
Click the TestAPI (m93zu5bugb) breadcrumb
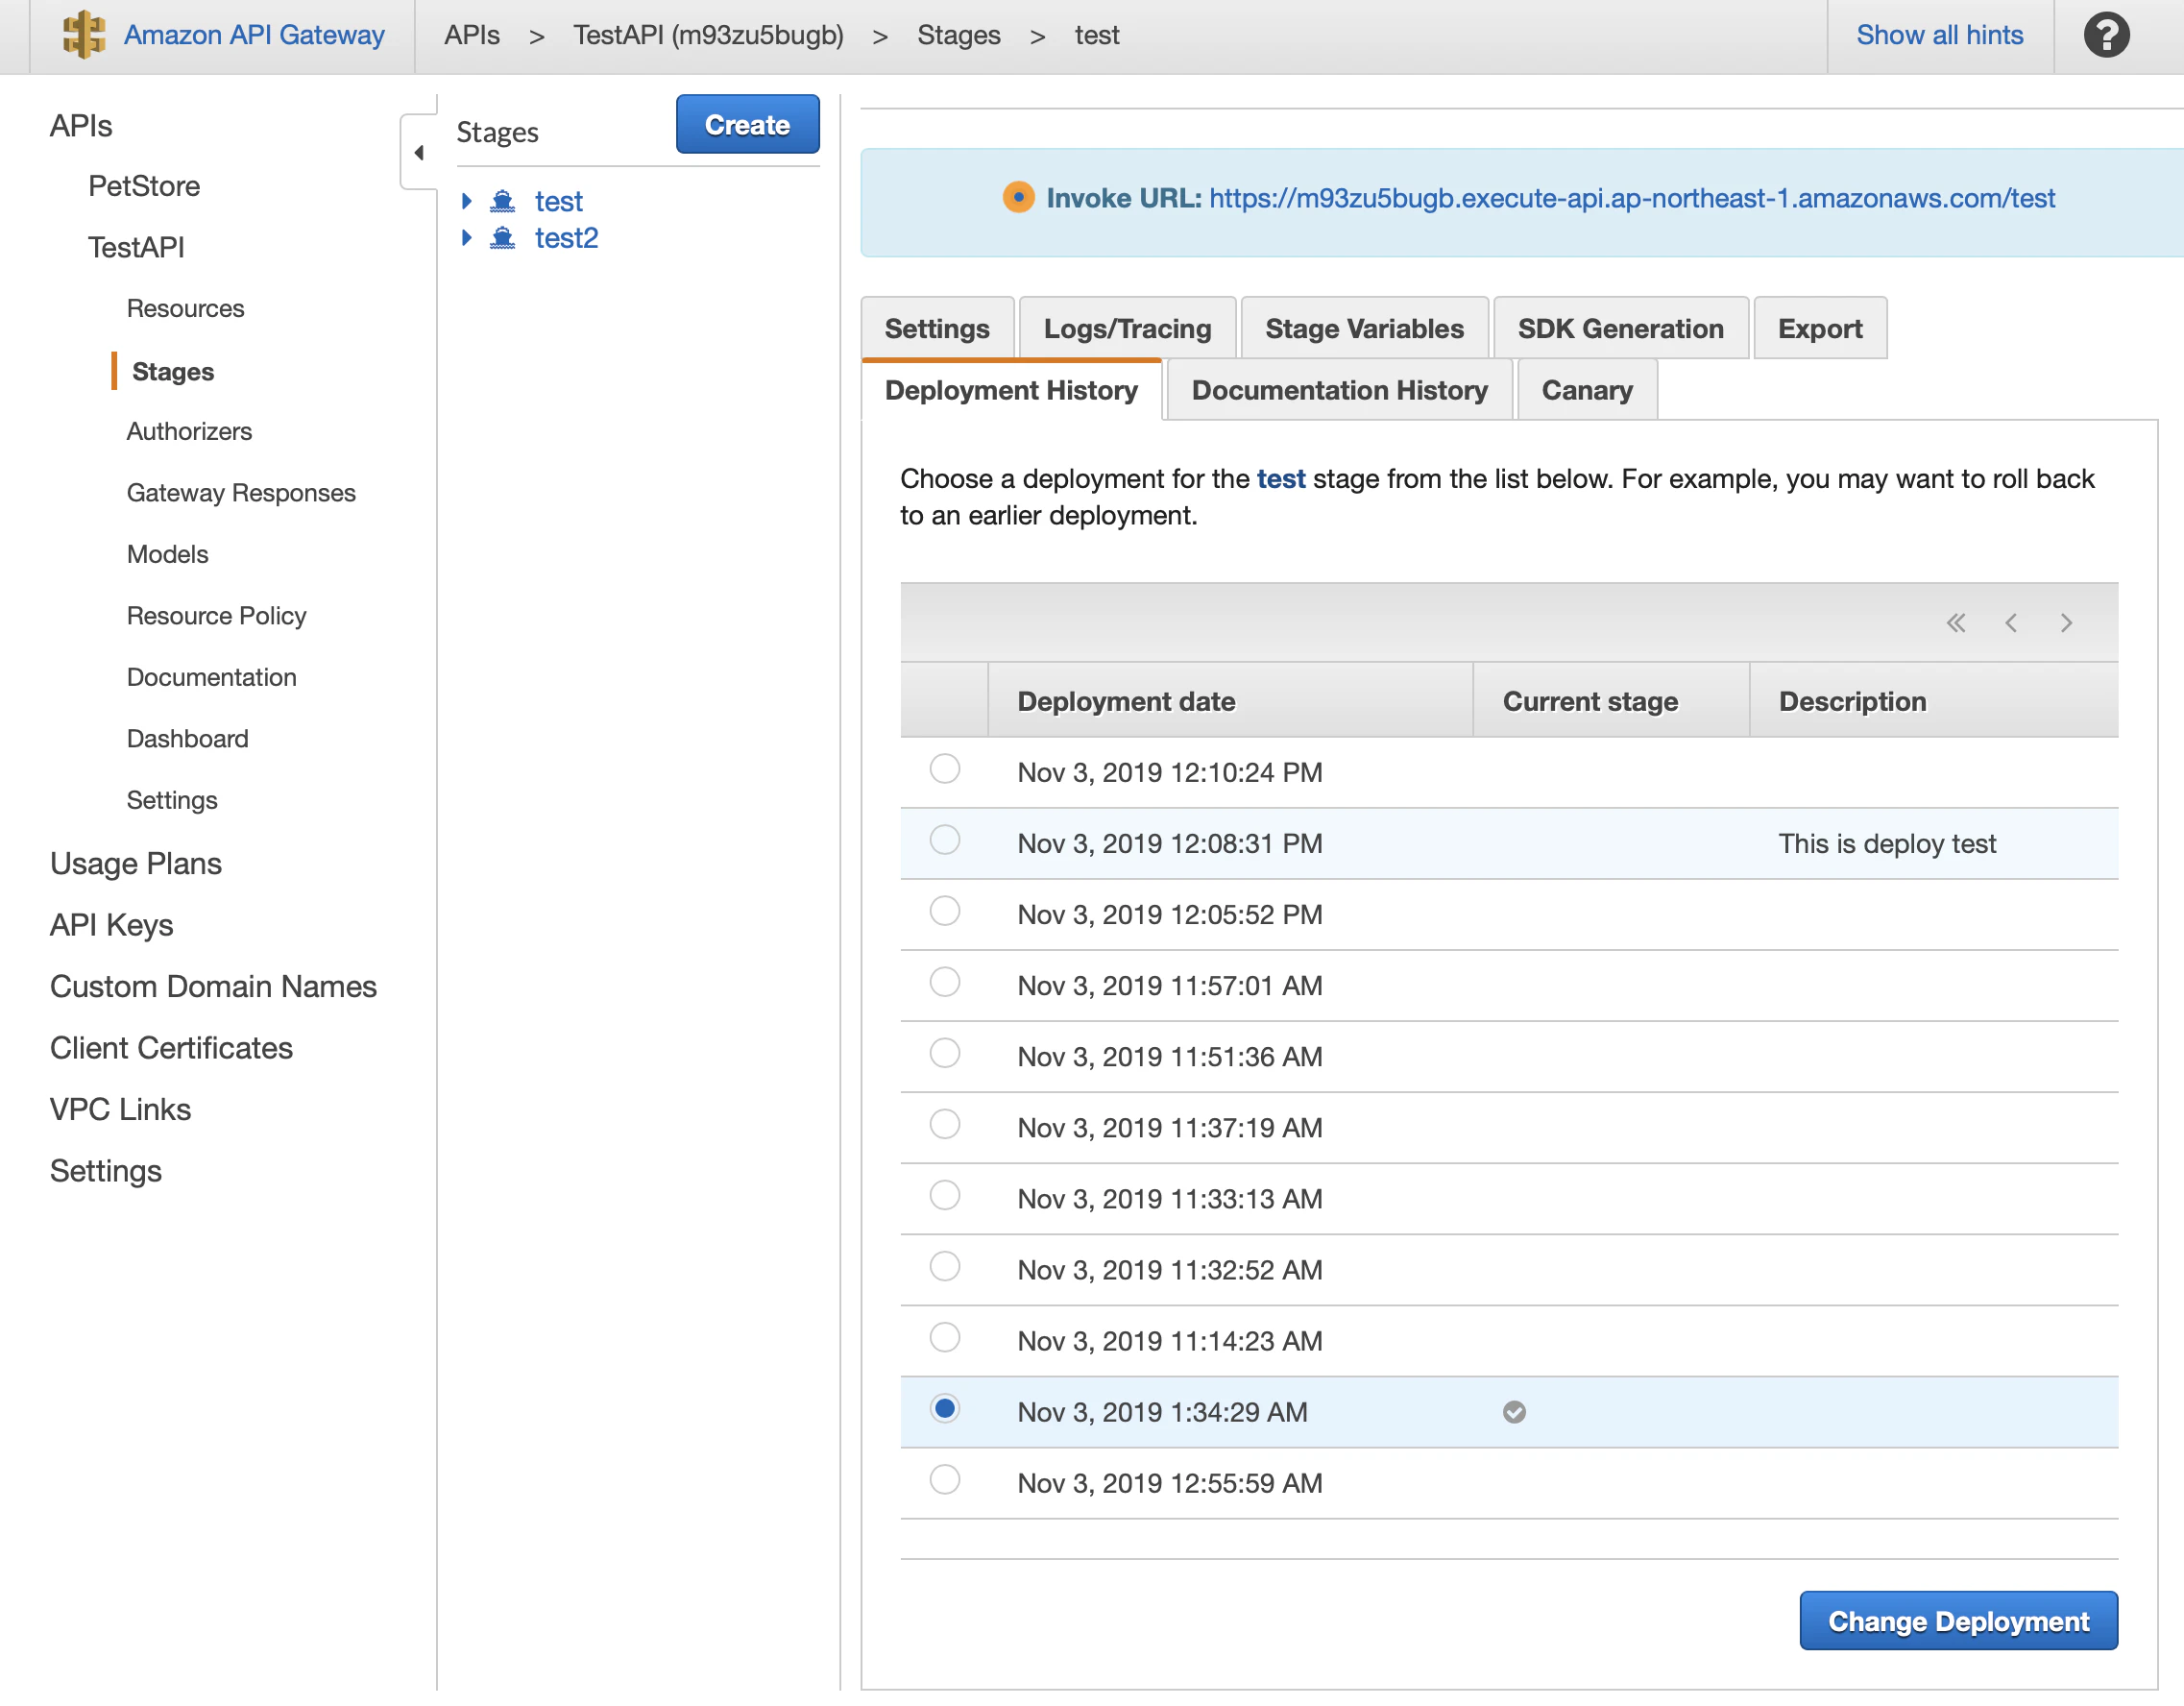click(708, 35)
